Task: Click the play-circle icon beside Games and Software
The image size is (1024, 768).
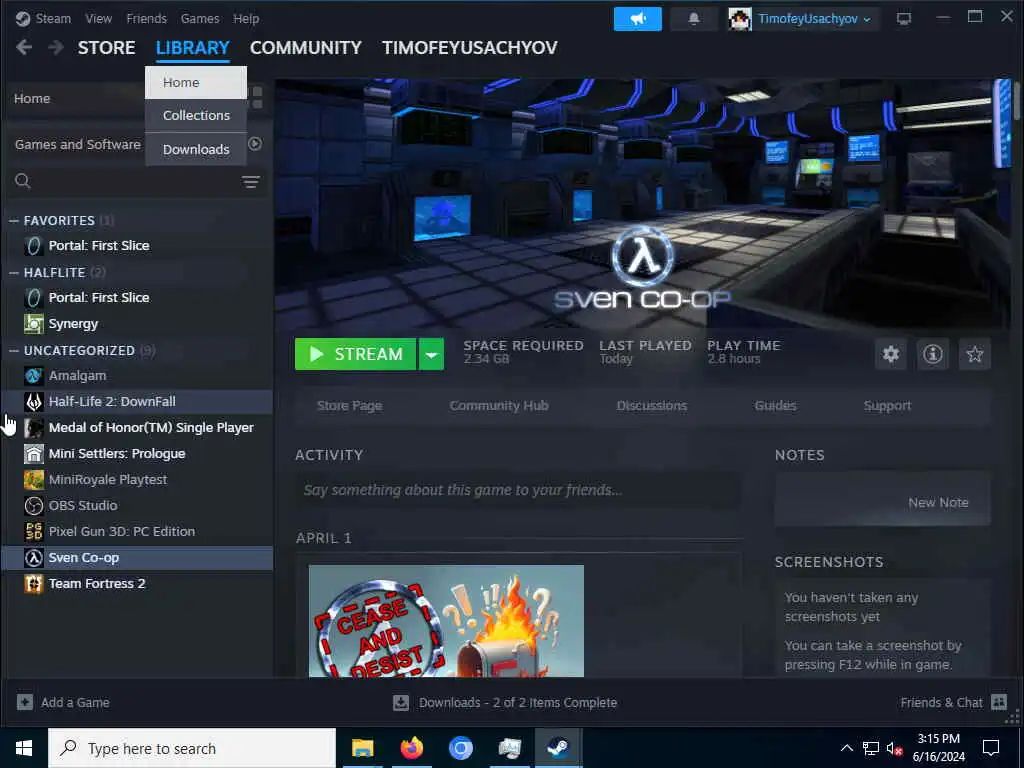Action: click(255, 144)
